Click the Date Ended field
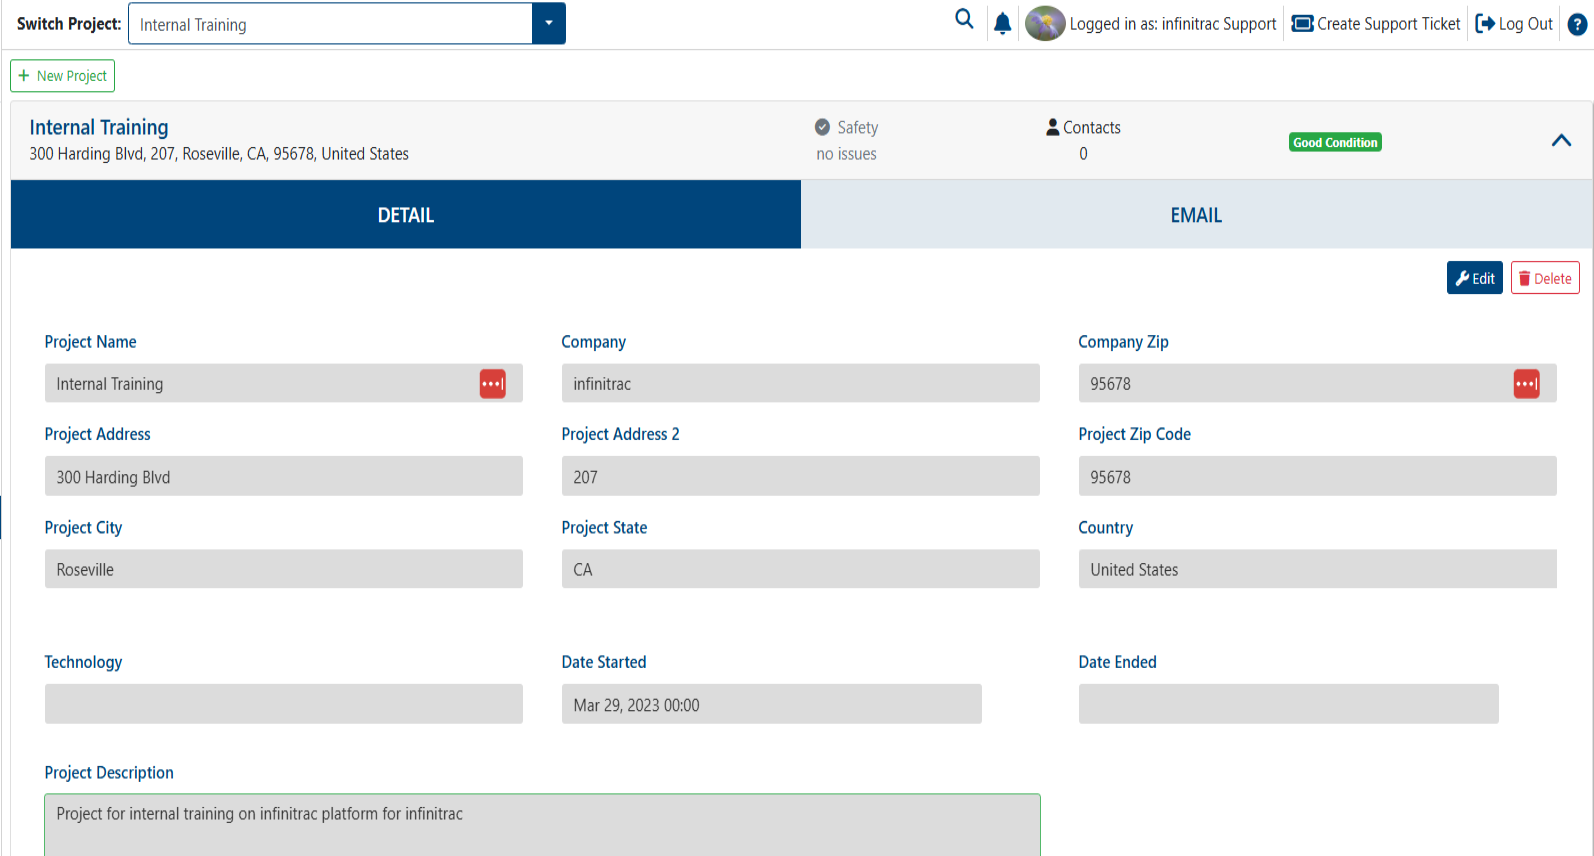This screenshot has height=856, width=1594. 1288,704
